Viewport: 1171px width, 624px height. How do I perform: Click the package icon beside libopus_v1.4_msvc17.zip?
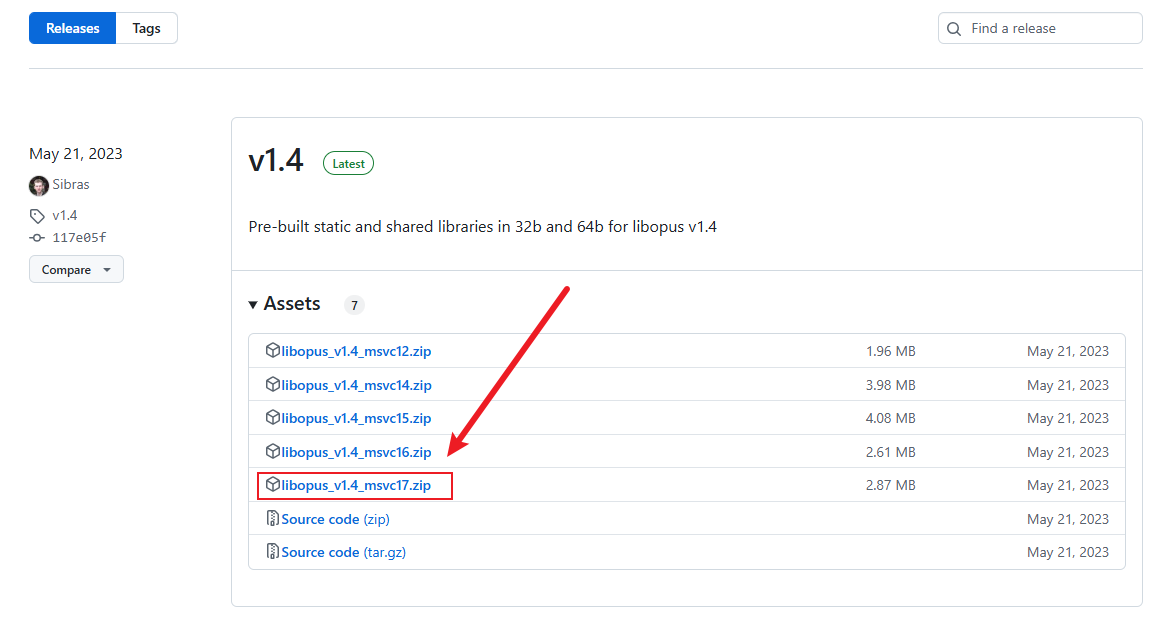(272, 485)
